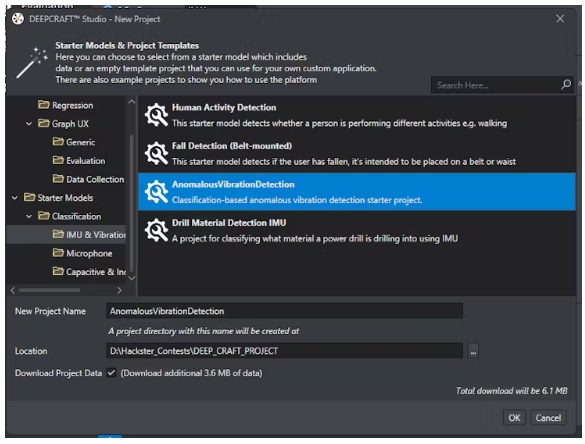Open the location browse ellipsis button
Viewport: 585px width, 444px height.
[473, 351]
